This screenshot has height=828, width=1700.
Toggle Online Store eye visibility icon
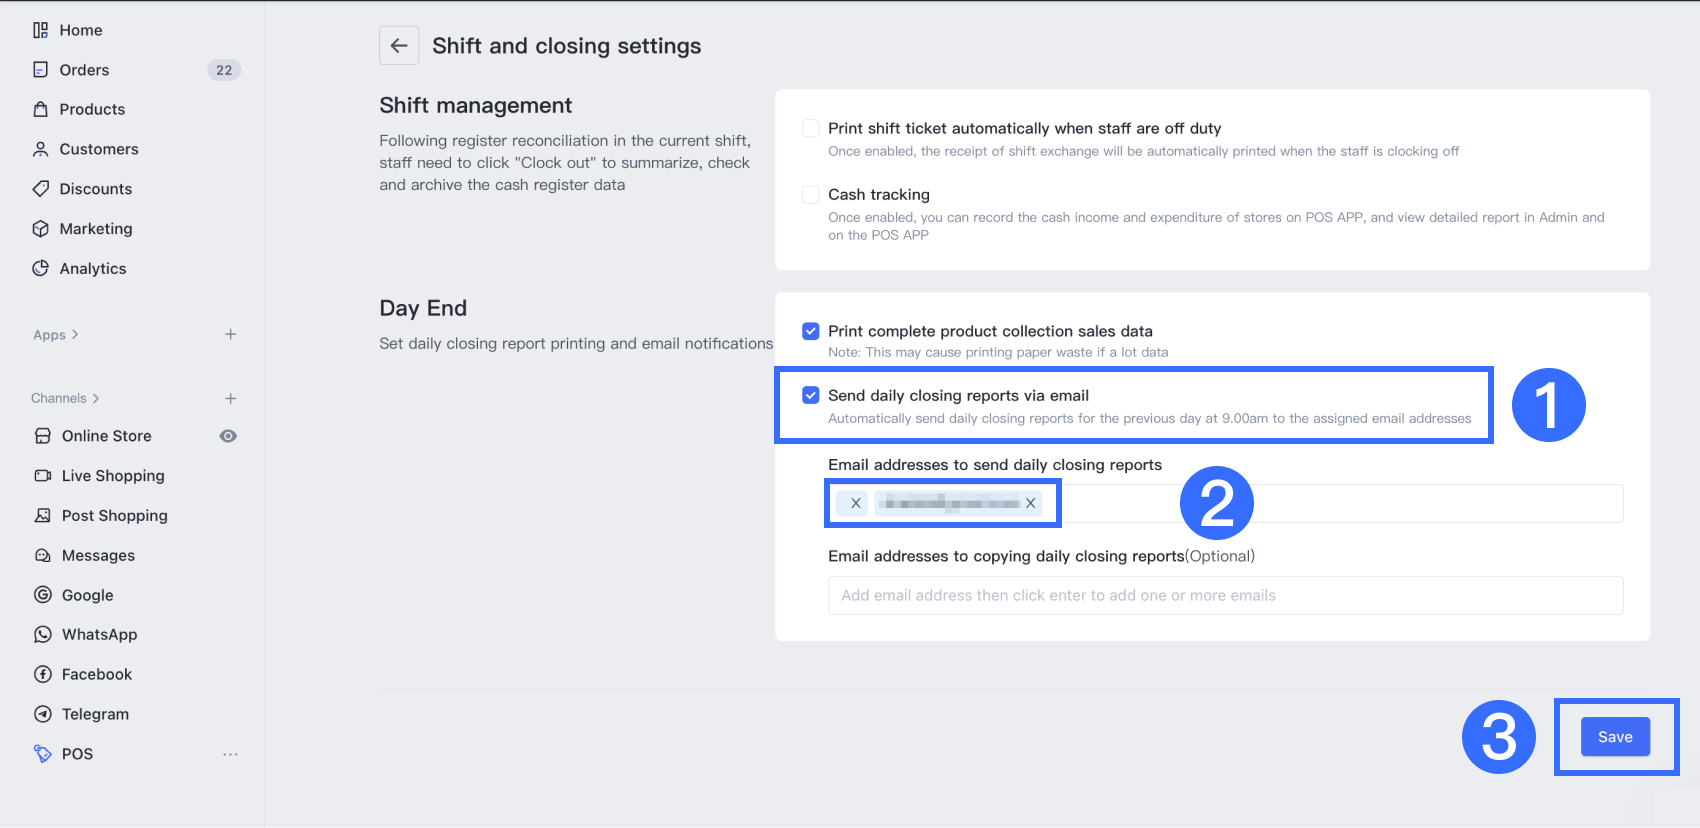click(x=228, y=436)
